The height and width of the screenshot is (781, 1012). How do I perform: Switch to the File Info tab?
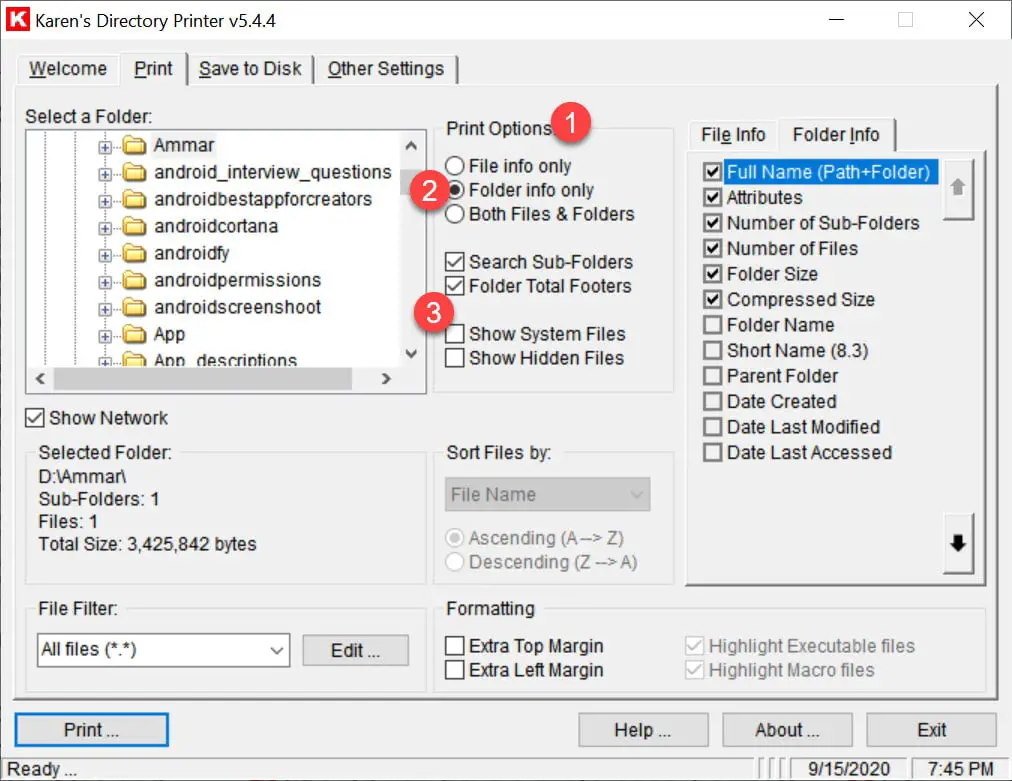tap(733, 135)
